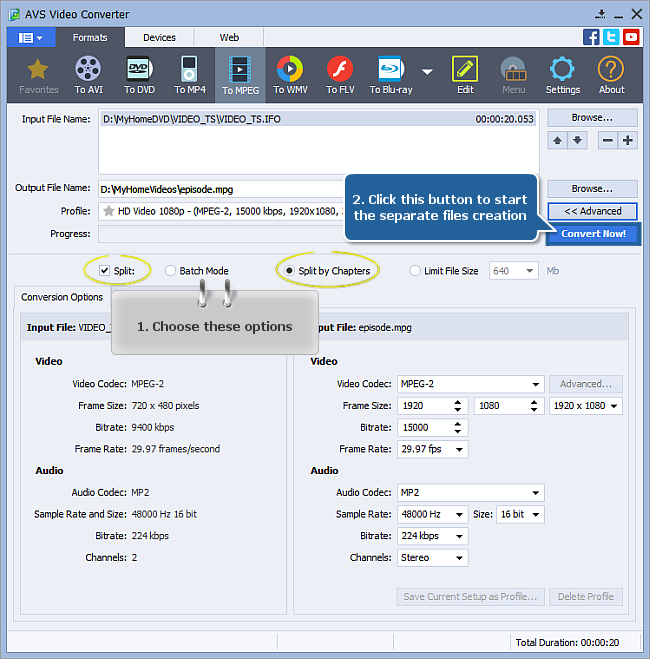The height and width of the screenshot is (659, 650).
Task: Open the Channels Stereo dropdown
Action: tap(433, 558)
